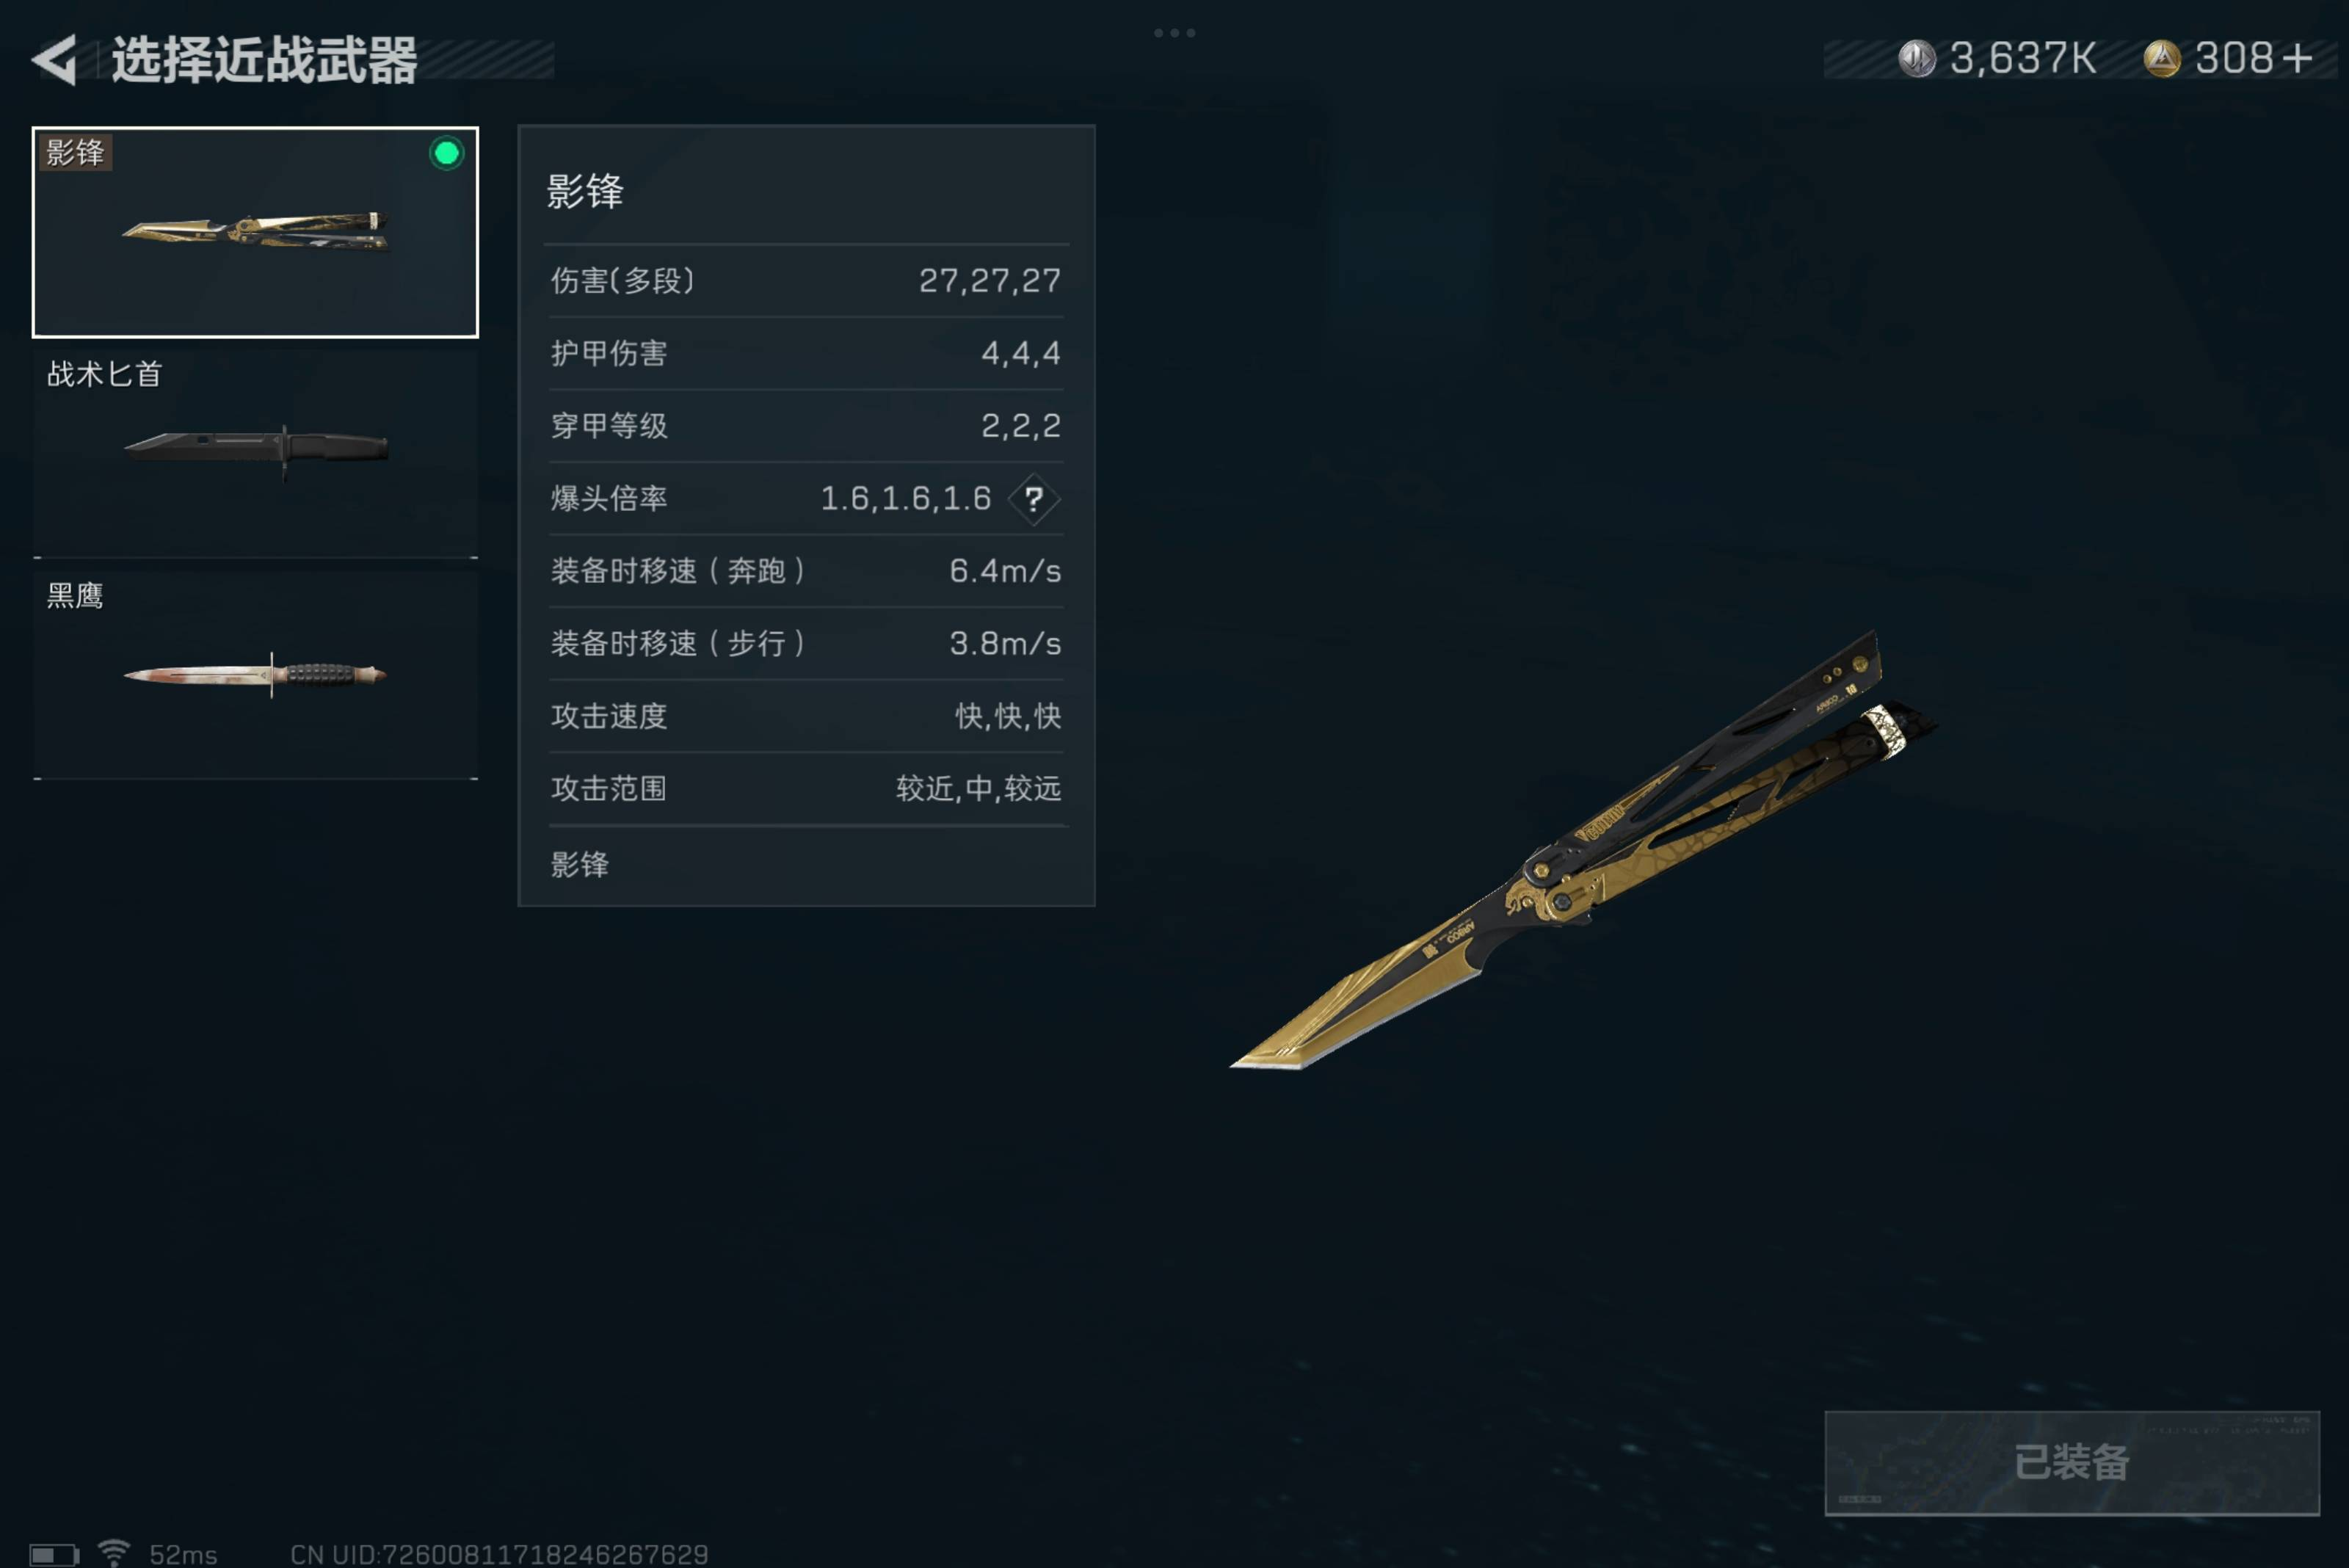The height and width of the screenshot is (1568, 2349).
Task: Click the 308 gold balance
Action: (x=2234, y=58)
